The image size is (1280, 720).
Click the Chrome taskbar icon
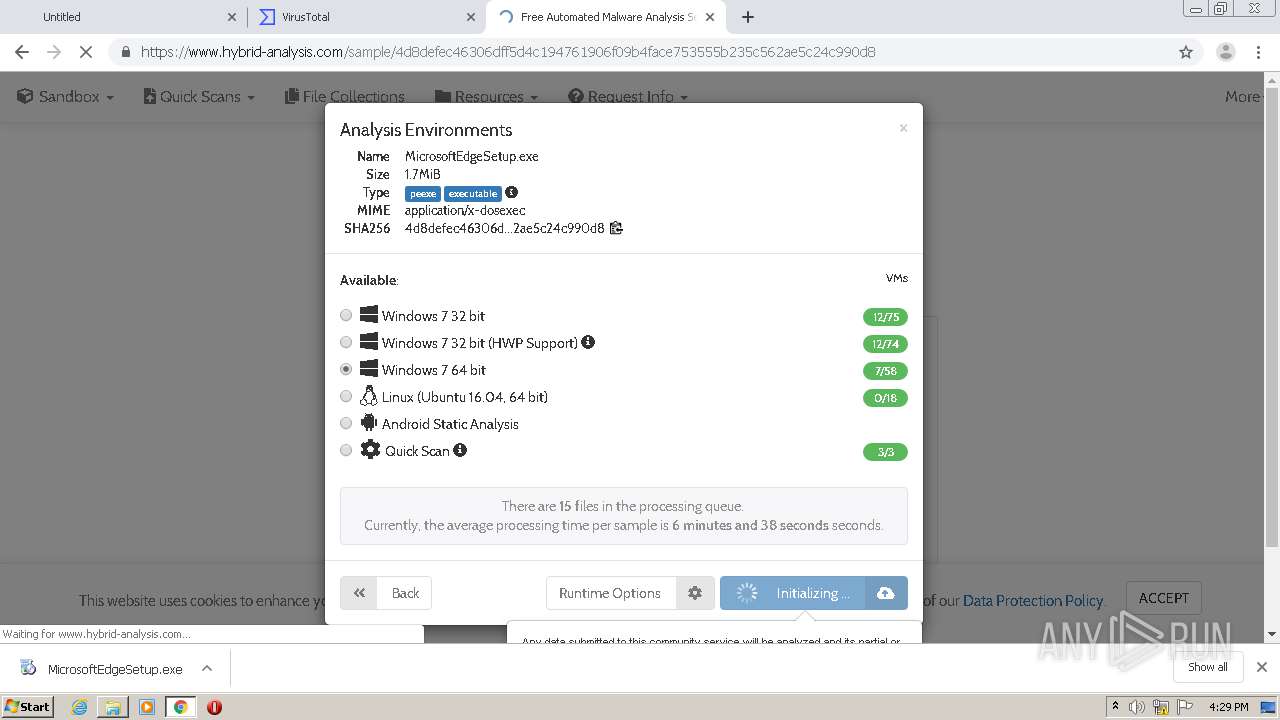(180, 706)
